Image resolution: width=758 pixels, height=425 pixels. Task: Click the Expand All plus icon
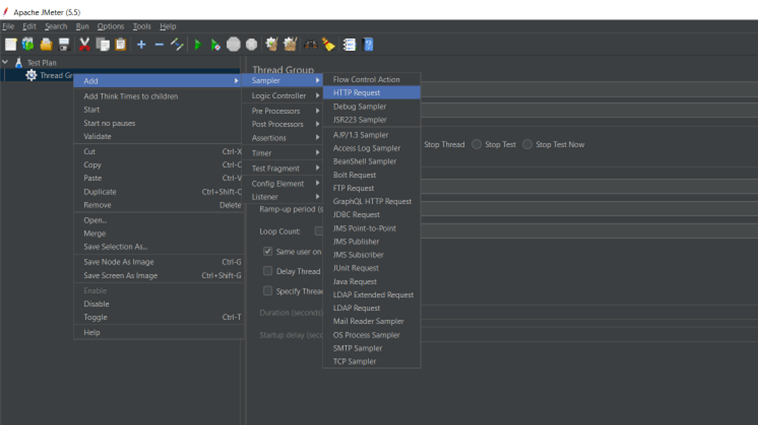pos(141,44)
